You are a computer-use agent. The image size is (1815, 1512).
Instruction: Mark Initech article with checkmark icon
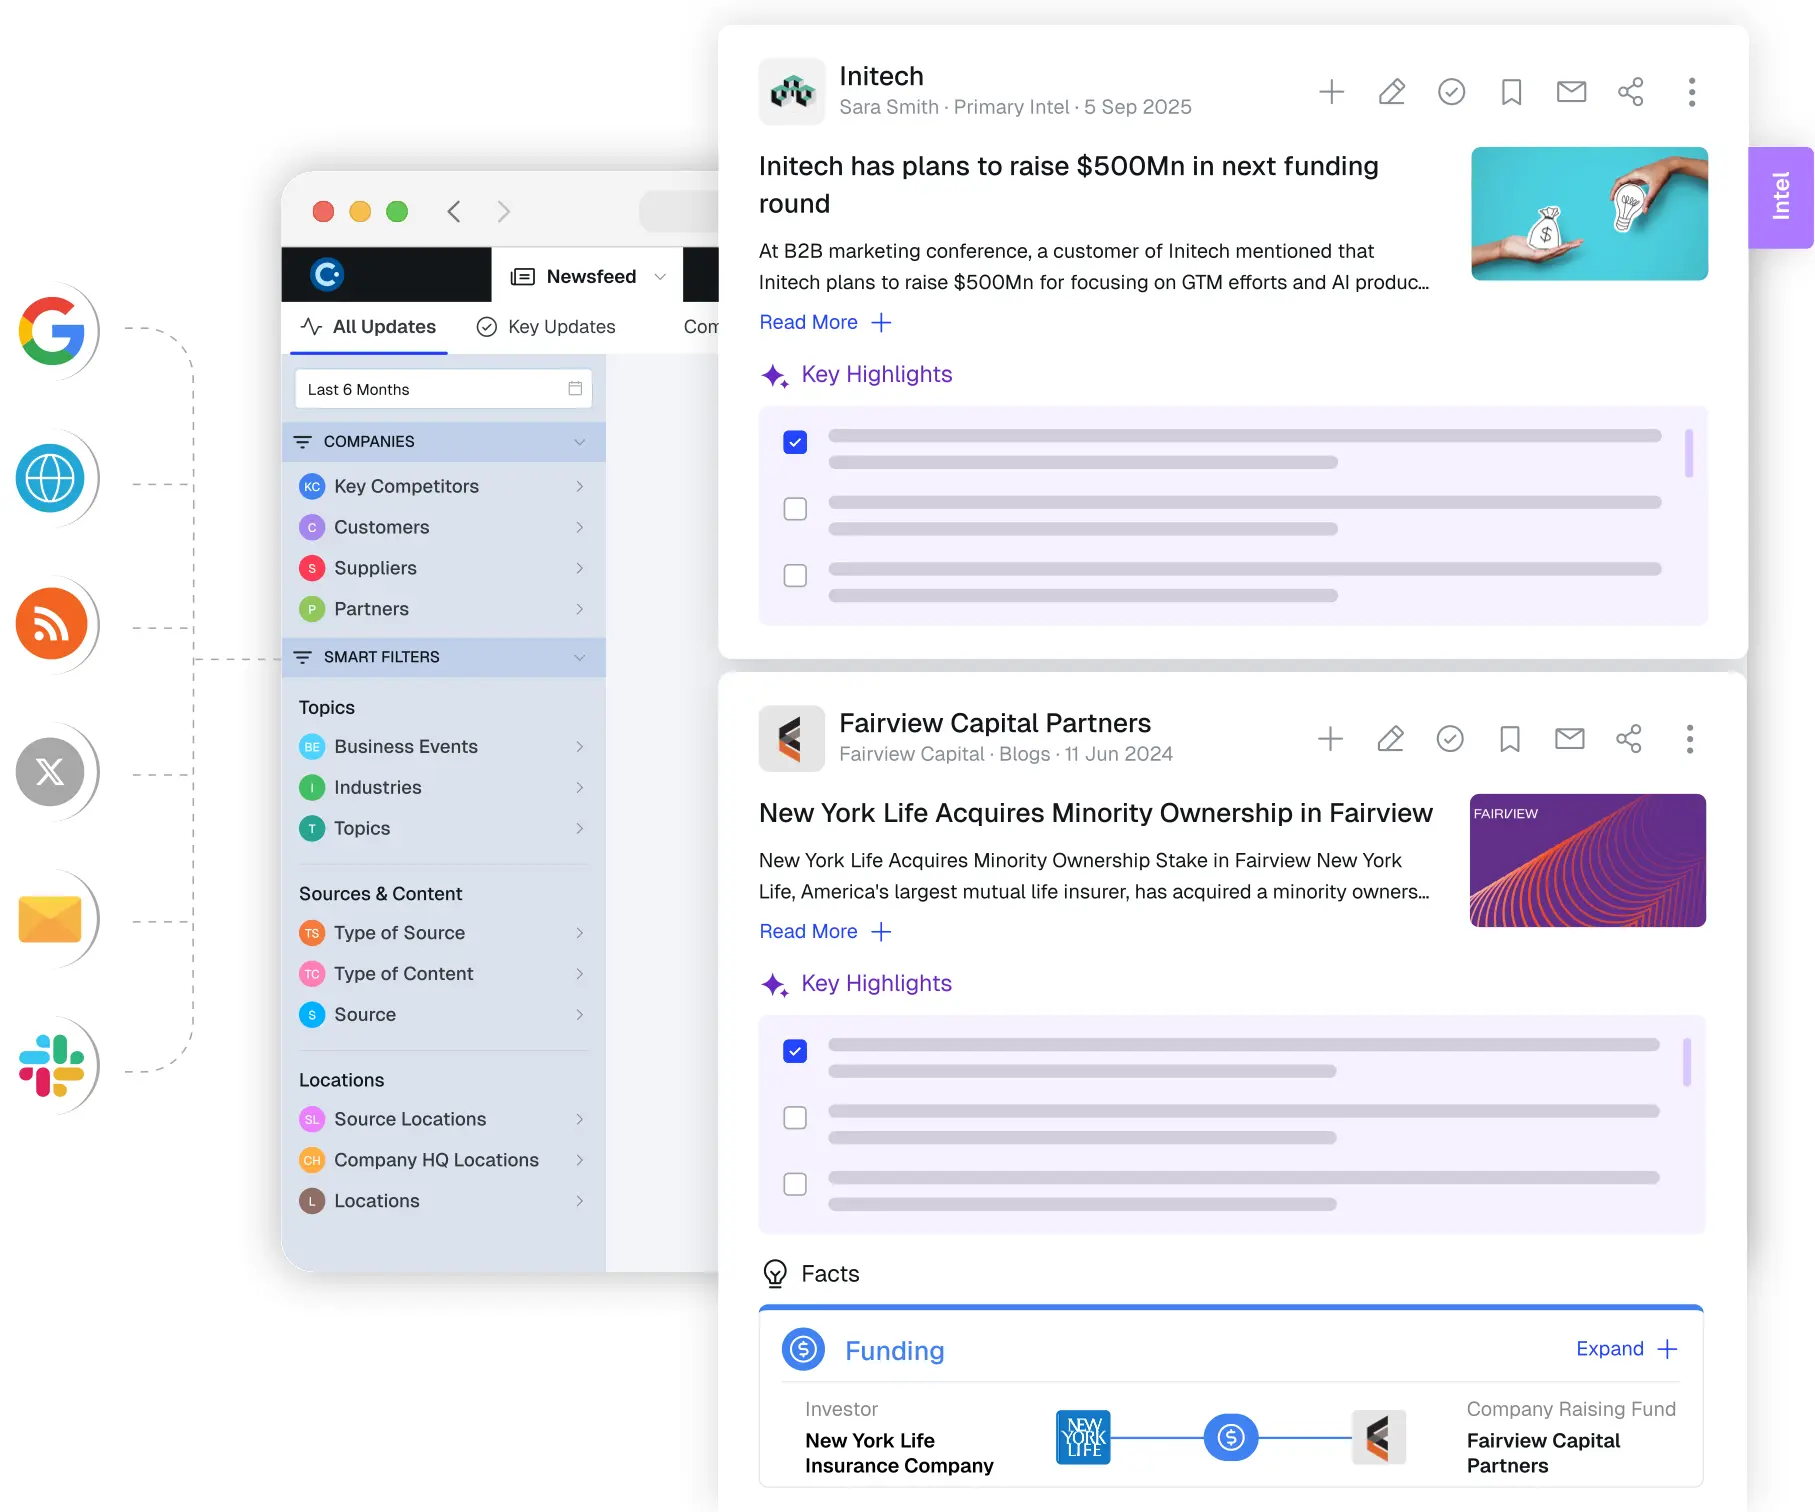[1451, 92]
